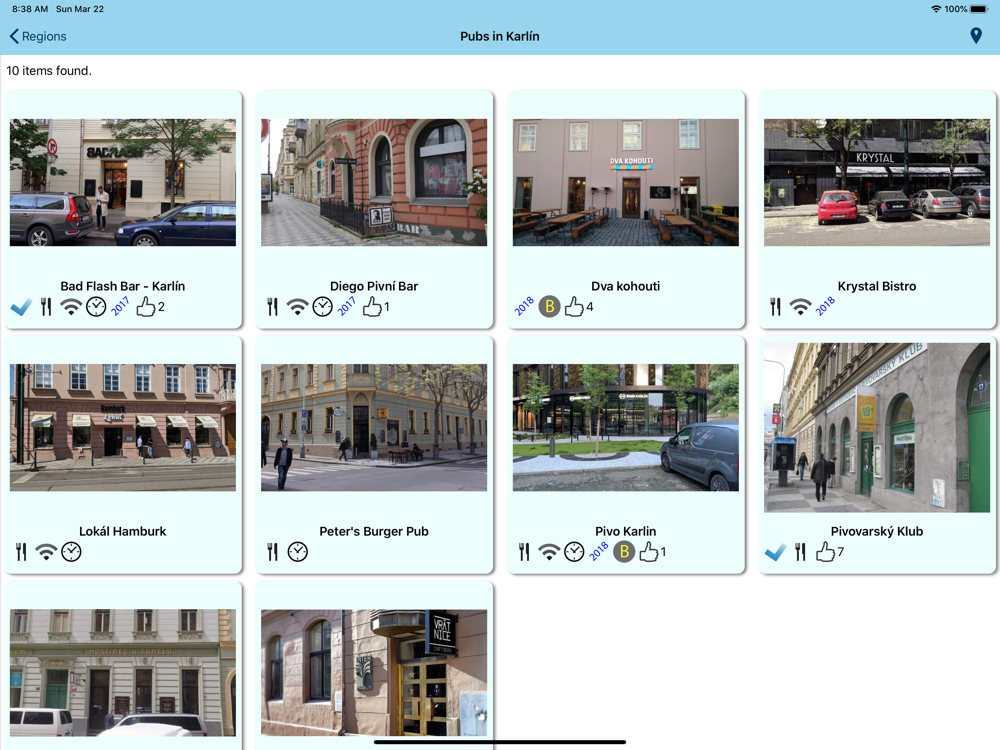Click the Pubs in Karlín header title
This screenshot has height=750, width=1000.
coord(500,36)
